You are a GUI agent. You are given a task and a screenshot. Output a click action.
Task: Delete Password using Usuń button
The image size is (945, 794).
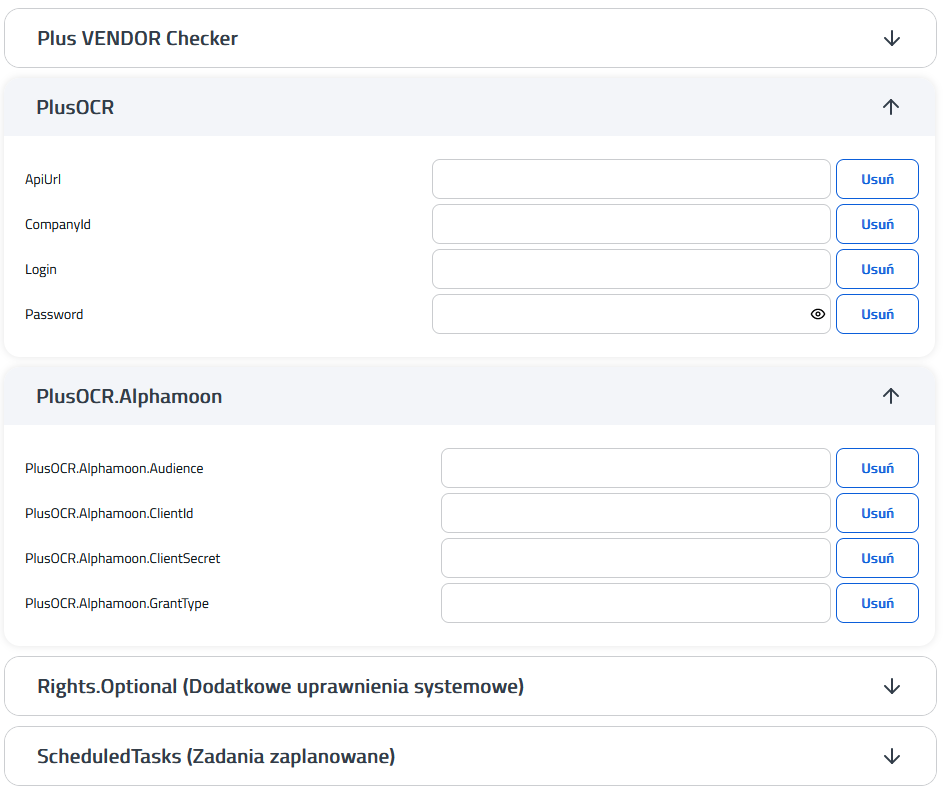click(877, 314)
